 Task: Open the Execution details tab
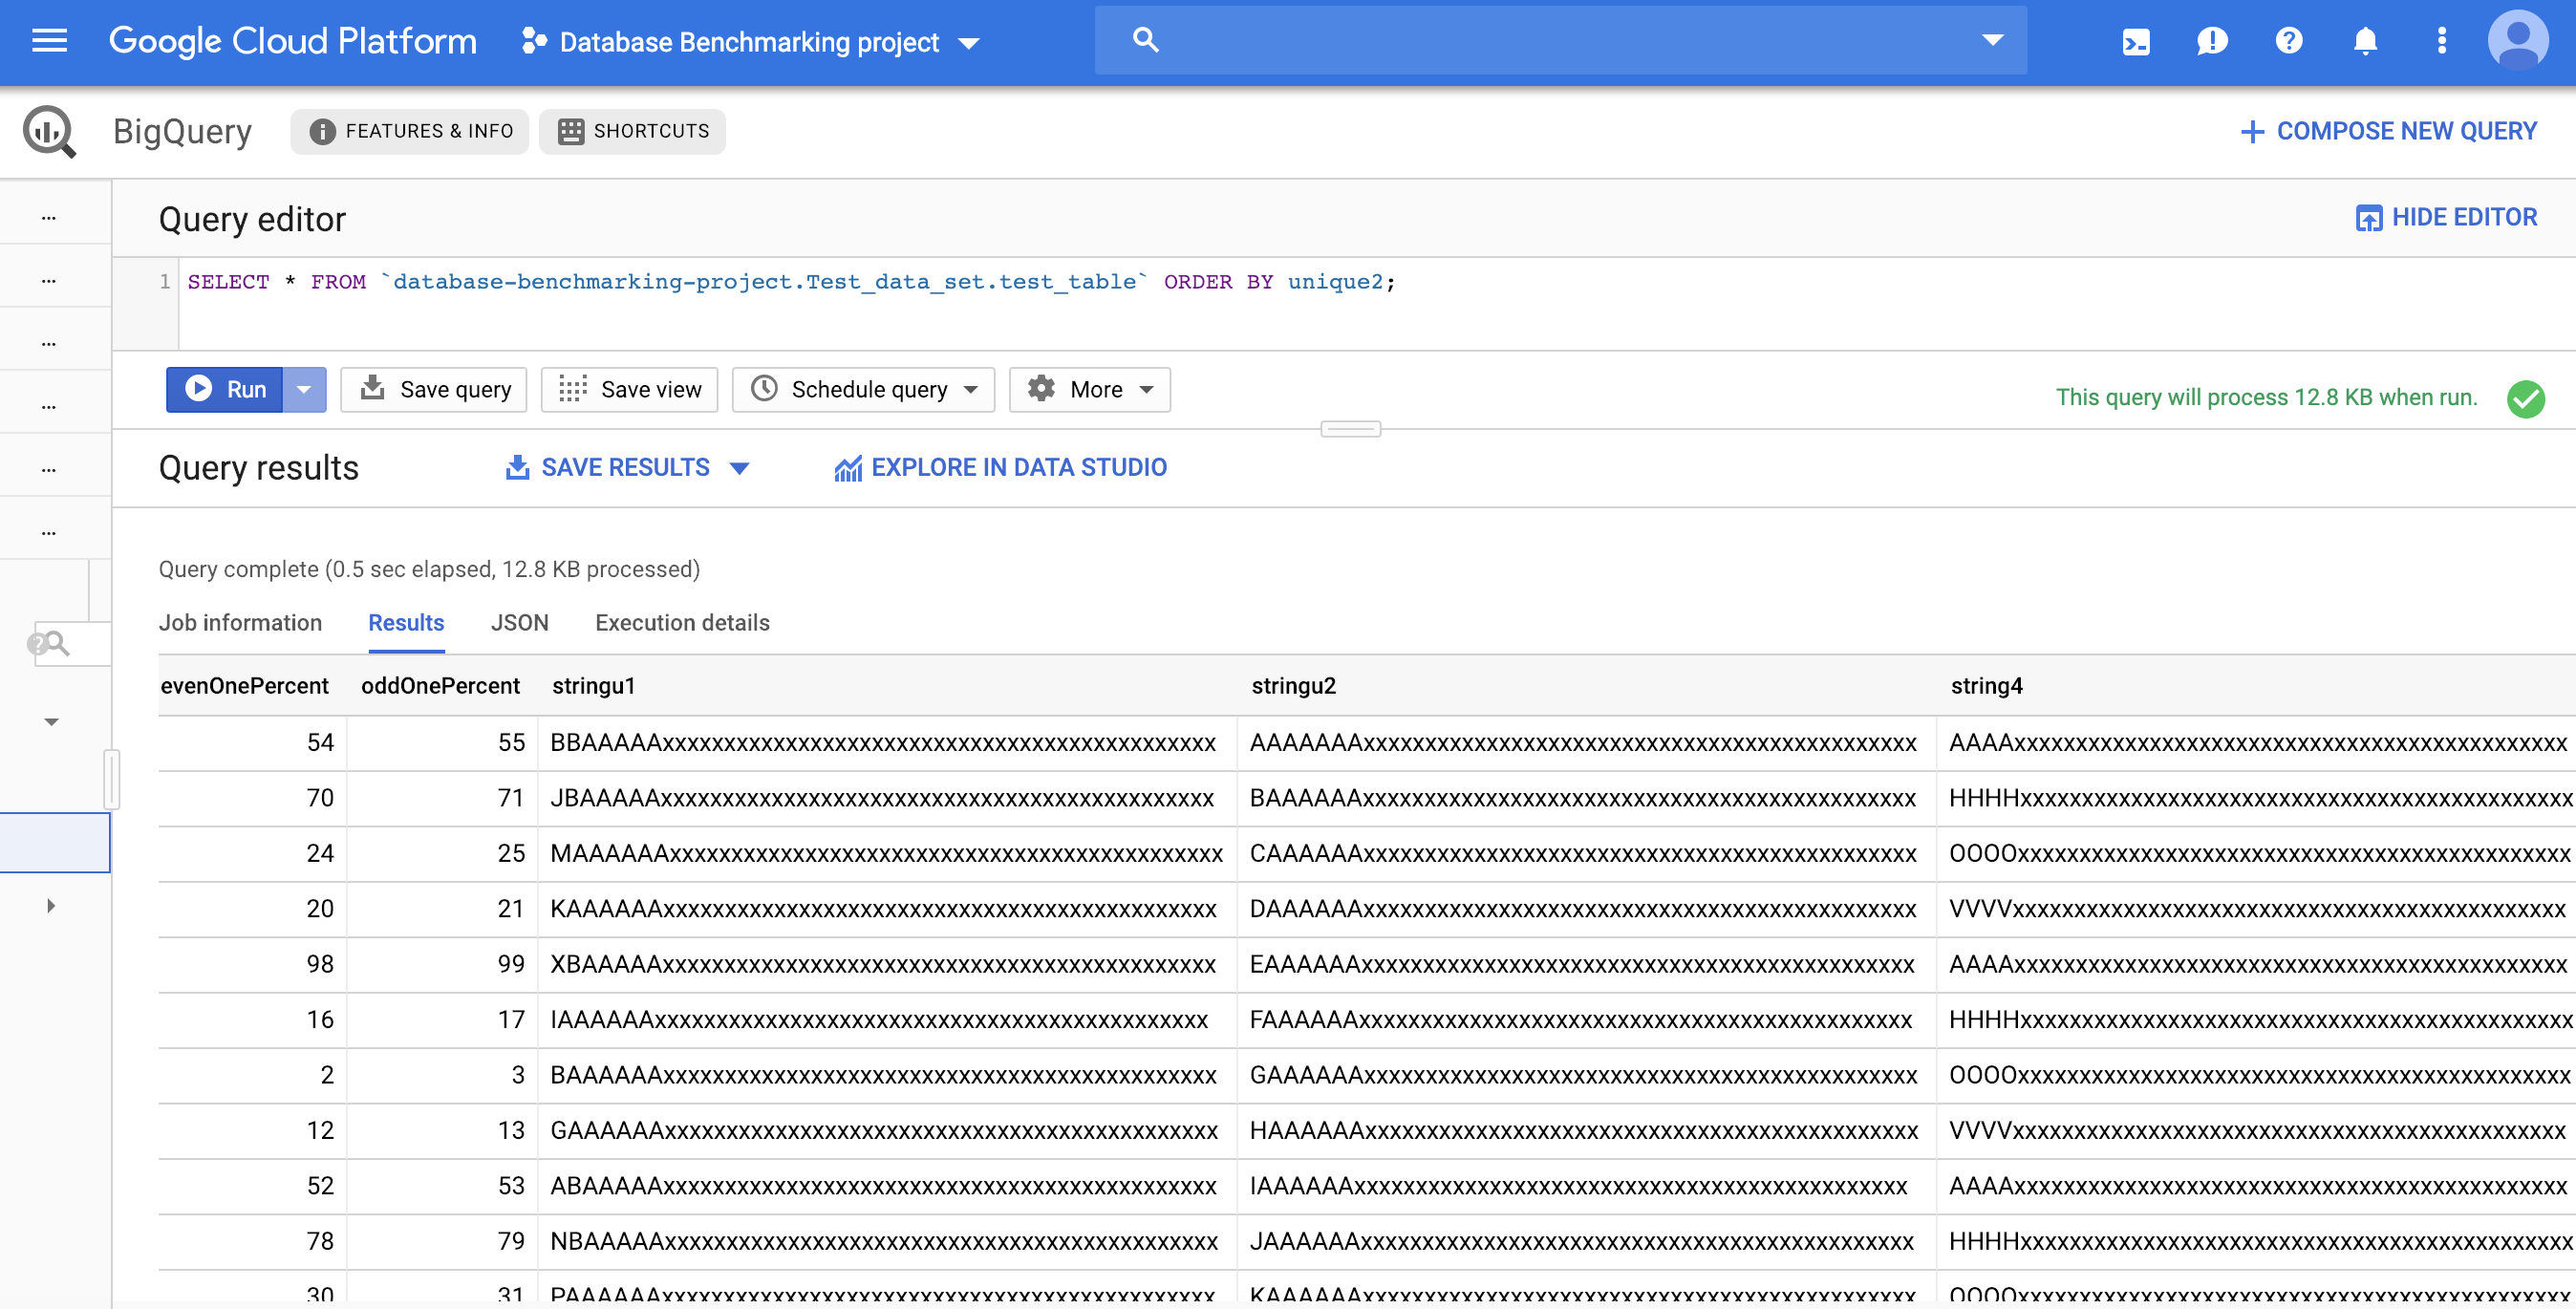point(682,622)
